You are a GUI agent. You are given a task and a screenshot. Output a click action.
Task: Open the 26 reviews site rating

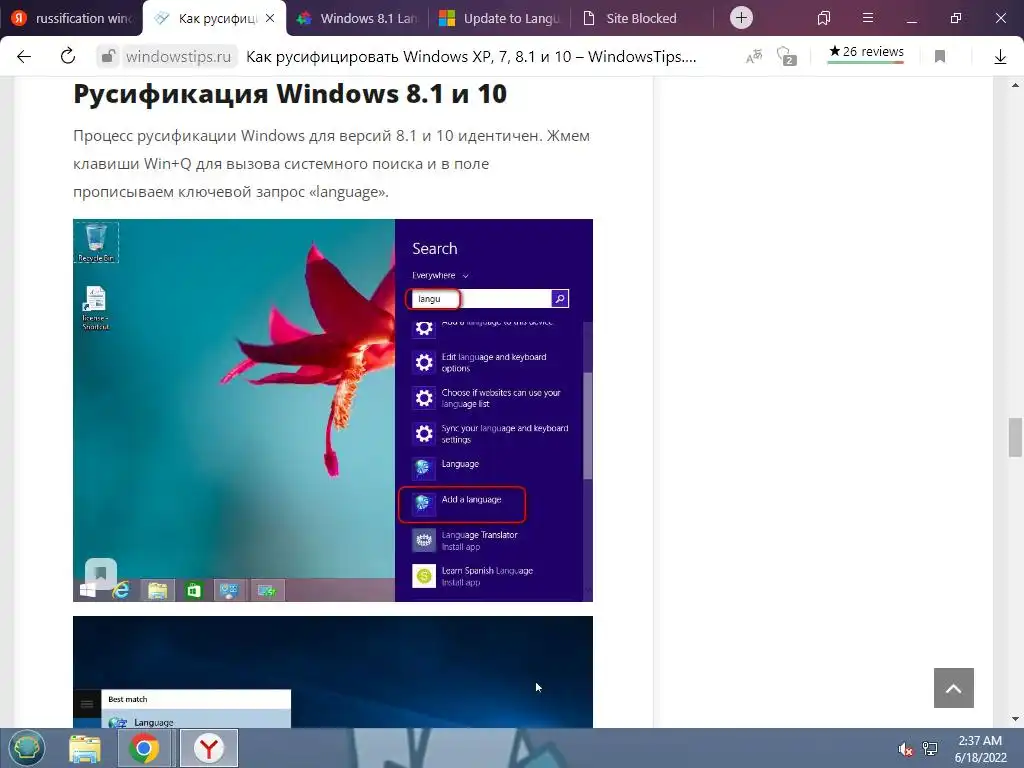click(866, 52)
